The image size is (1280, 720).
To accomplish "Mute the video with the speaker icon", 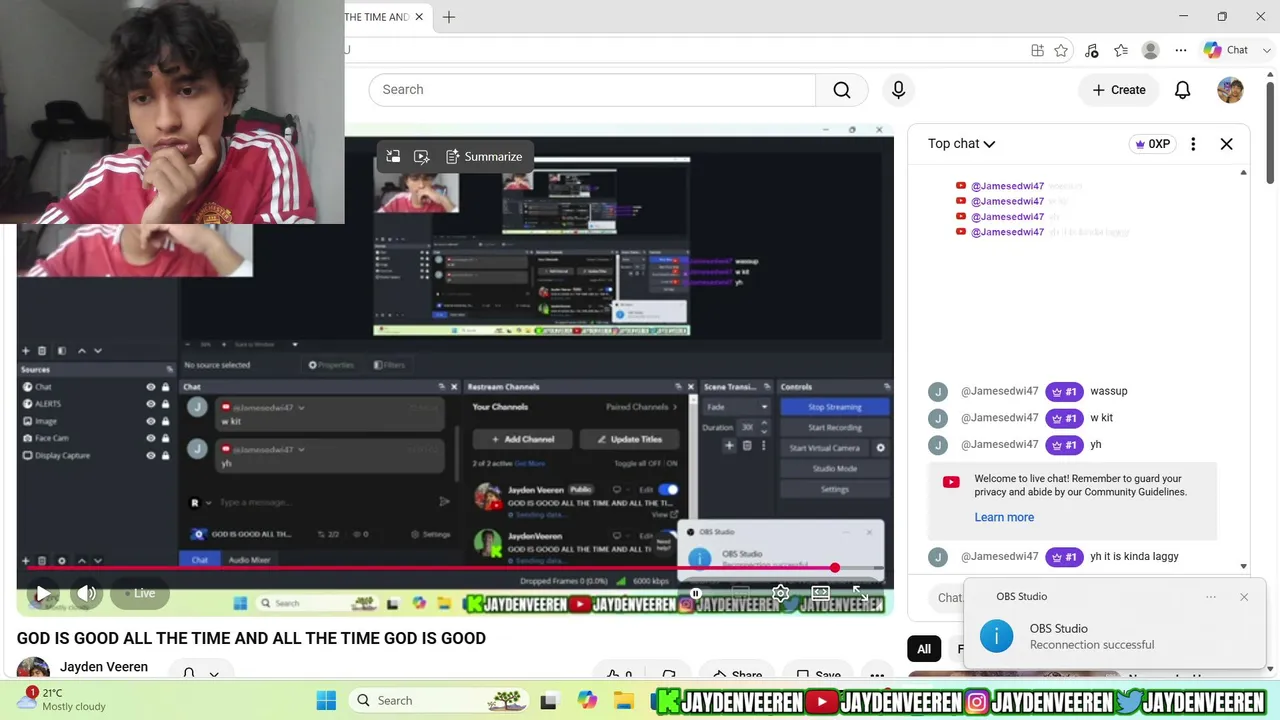I will coord(87,593).
